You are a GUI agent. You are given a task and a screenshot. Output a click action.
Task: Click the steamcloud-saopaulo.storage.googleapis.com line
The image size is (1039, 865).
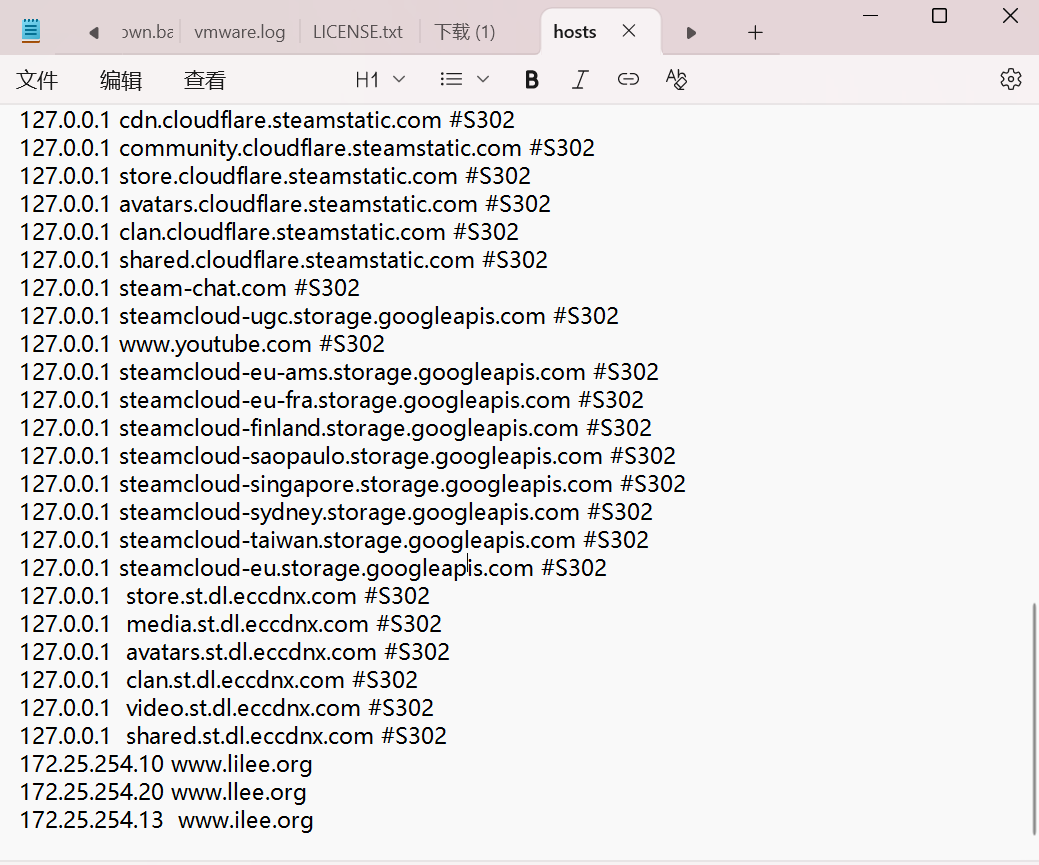(347, 456)
